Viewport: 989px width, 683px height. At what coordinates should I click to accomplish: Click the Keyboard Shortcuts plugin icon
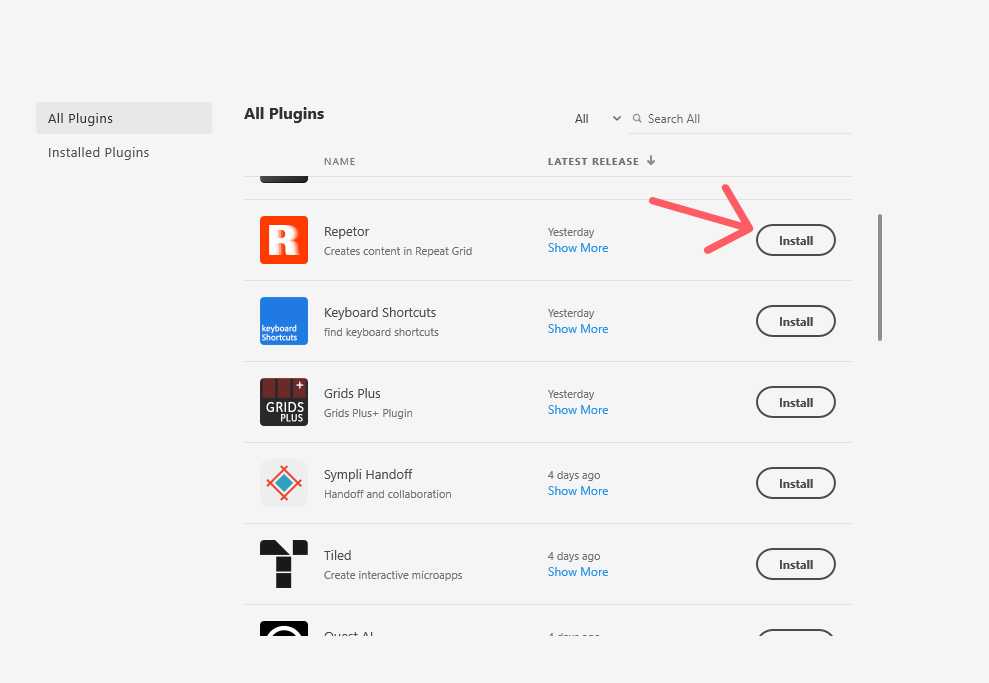(x=284, y=321)
